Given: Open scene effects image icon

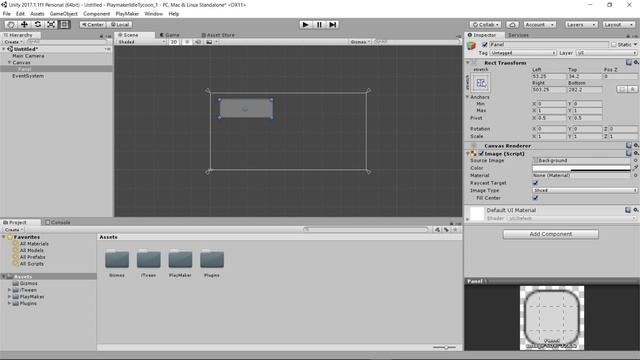Looking at the screenshot, I should (x=209, y=42).
